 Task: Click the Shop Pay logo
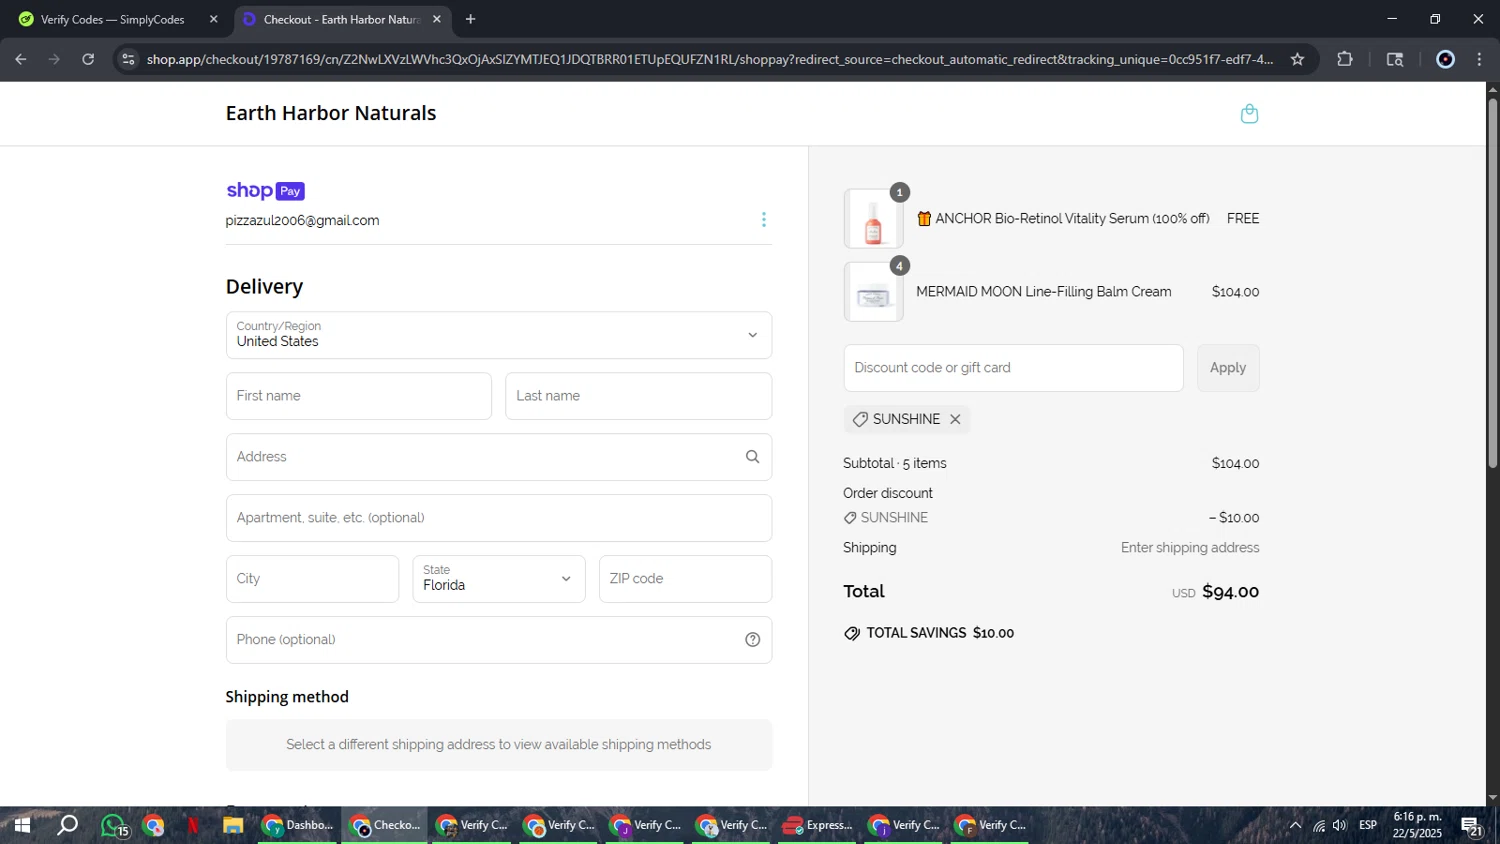click(265, 191)
